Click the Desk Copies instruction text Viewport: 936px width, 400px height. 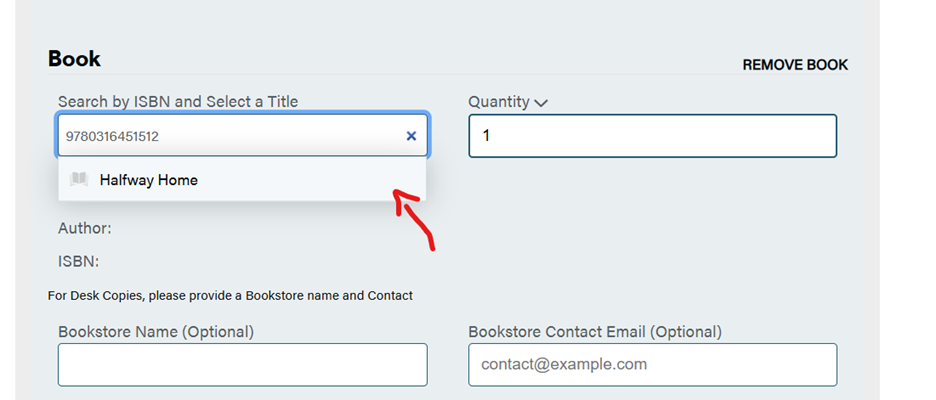click(x=230, y=295)
